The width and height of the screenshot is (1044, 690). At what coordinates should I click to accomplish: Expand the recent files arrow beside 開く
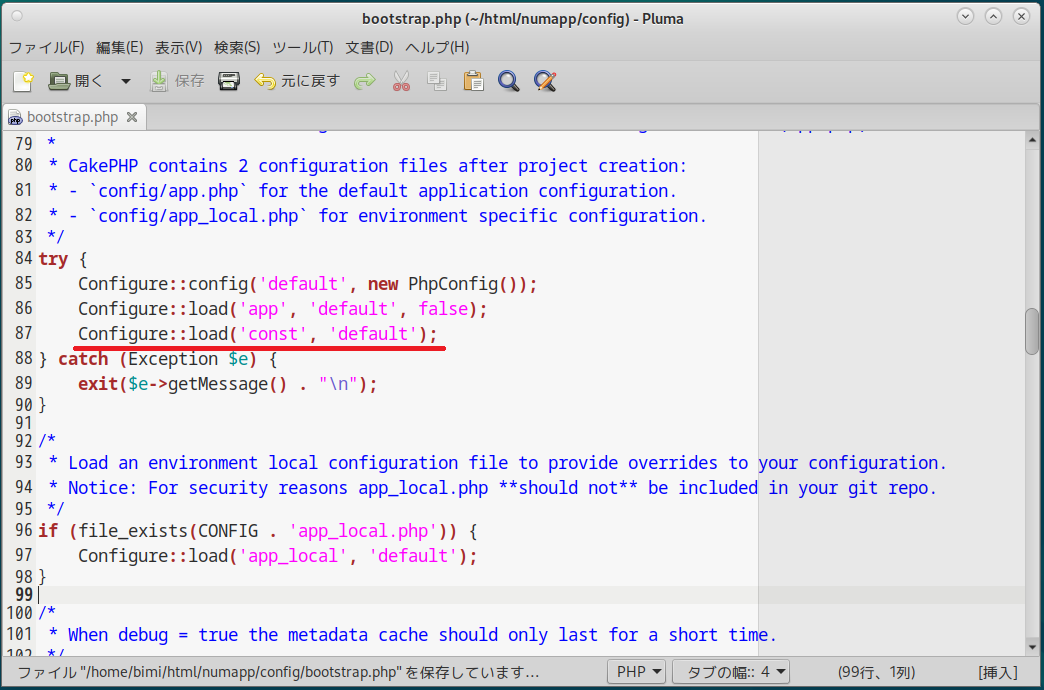pos(125,81)
